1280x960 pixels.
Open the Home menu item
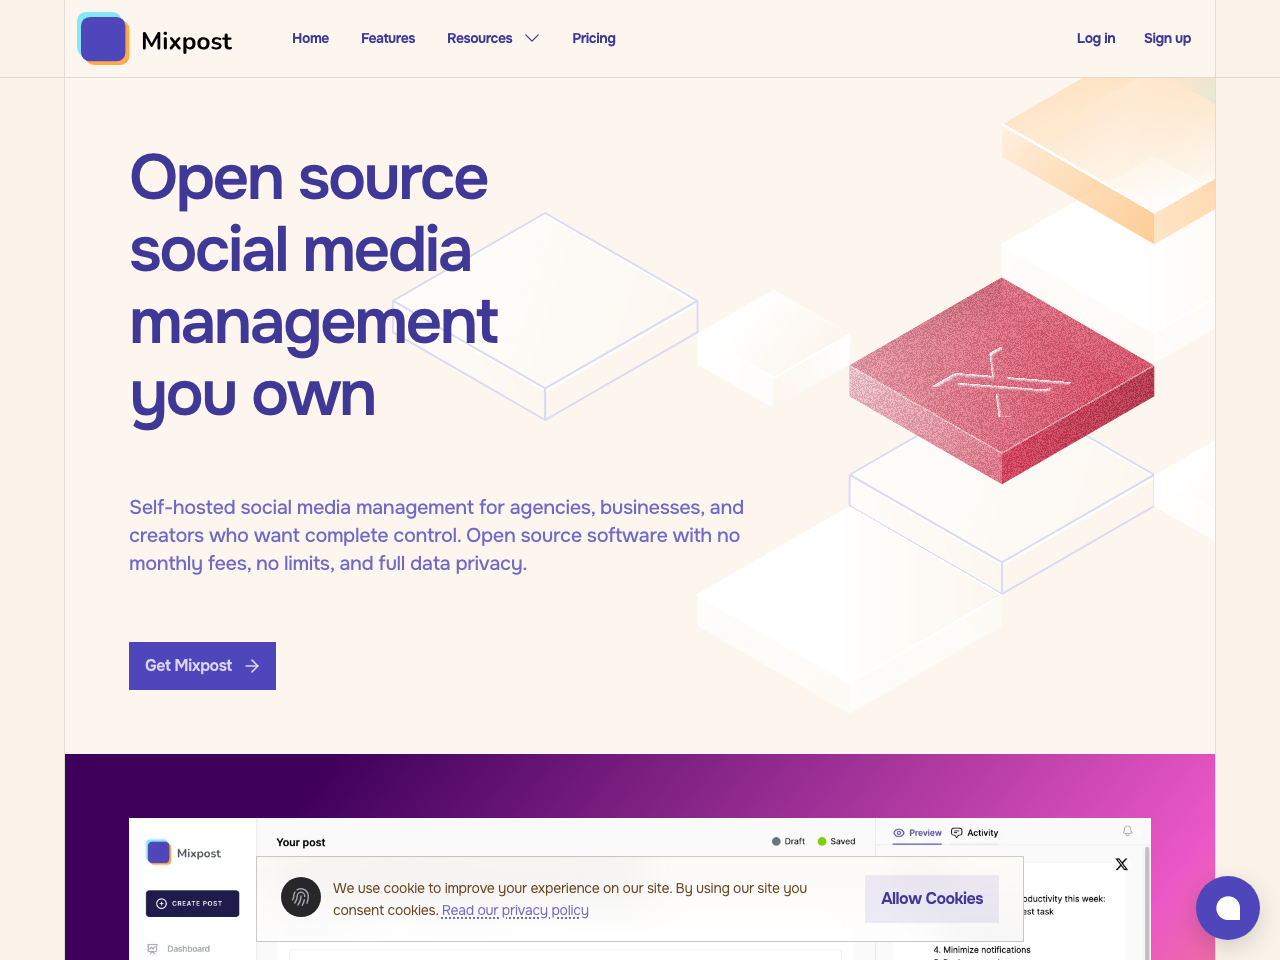point(310,38)
